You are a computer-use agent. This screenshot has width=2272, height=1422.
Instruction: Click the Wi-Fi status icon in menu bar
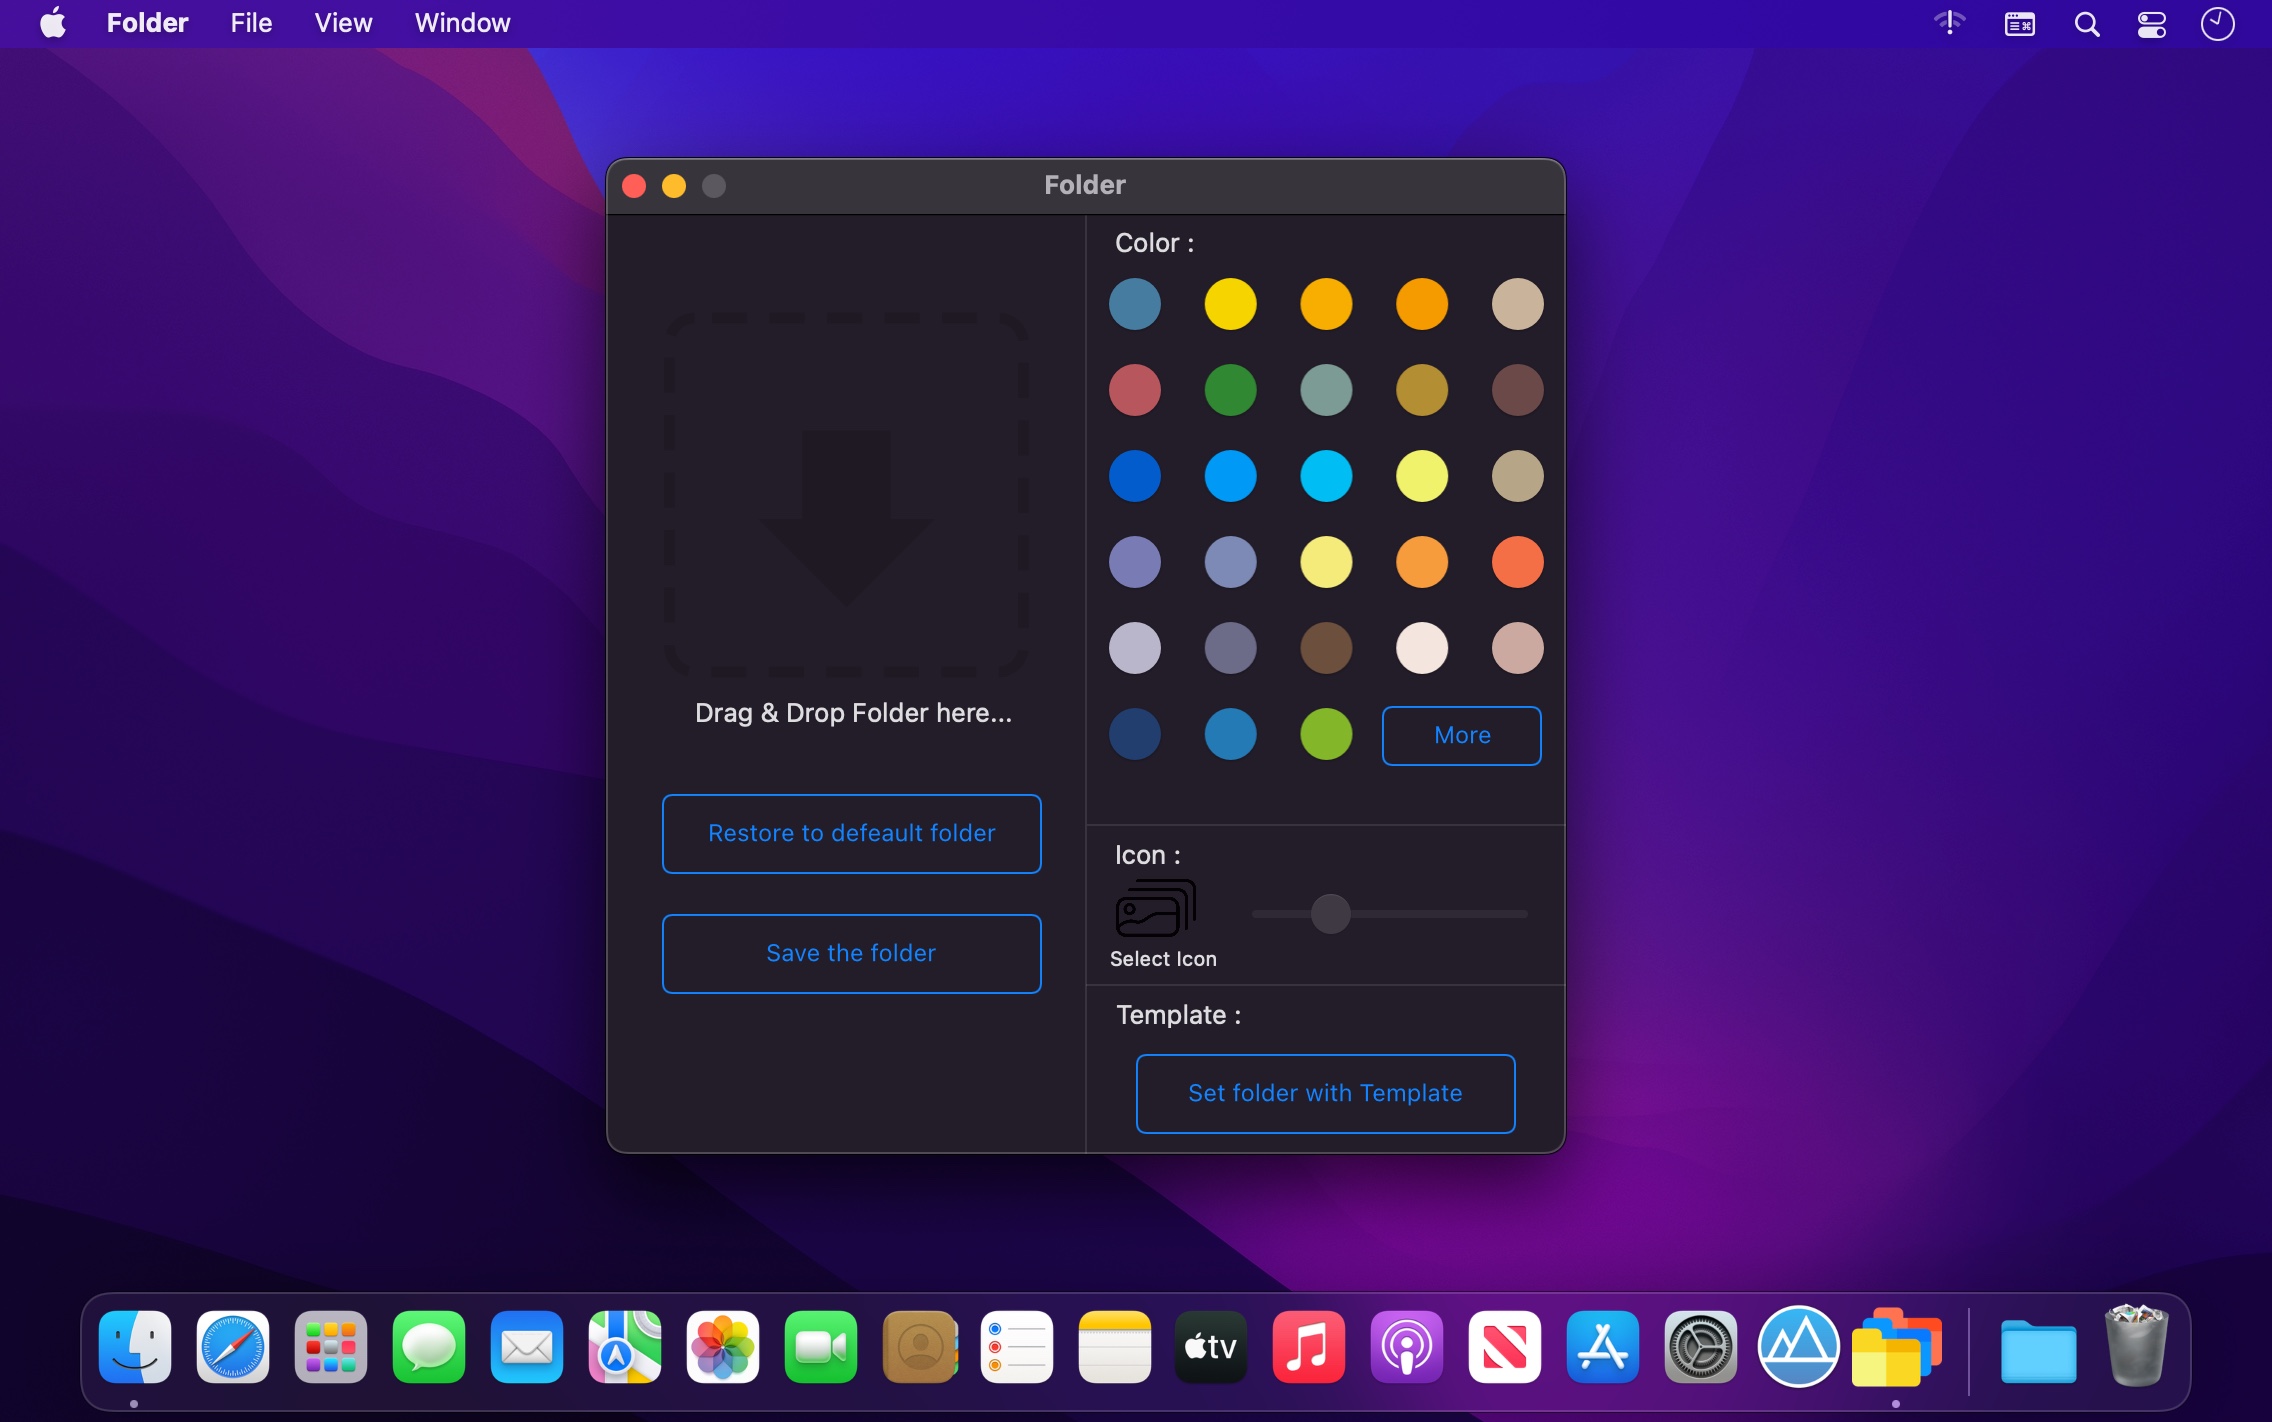coord(1950,22)
